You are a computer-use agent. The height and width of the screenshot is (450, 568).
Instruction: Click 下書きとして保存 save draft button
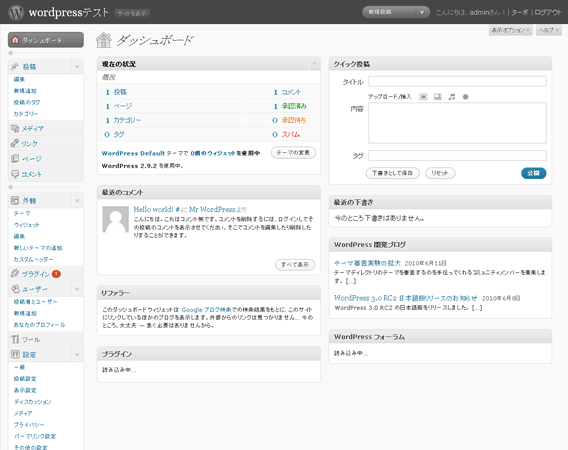pyautogui.click(x=393, y=173)
